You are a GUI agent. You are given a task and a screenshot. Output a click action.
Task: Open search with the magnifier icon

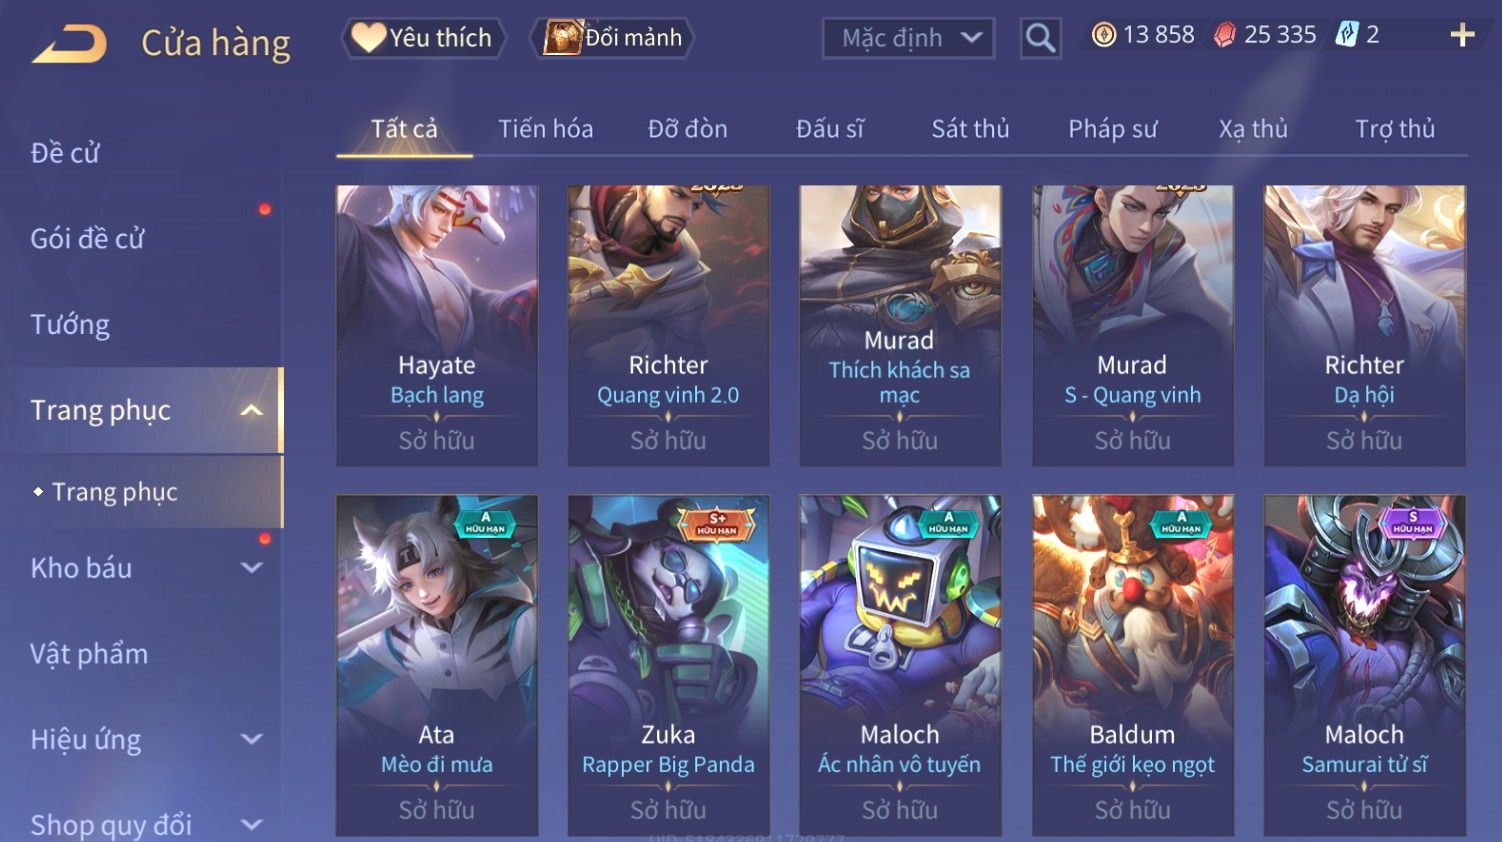pyautogui.click(x=1040, y=39)
